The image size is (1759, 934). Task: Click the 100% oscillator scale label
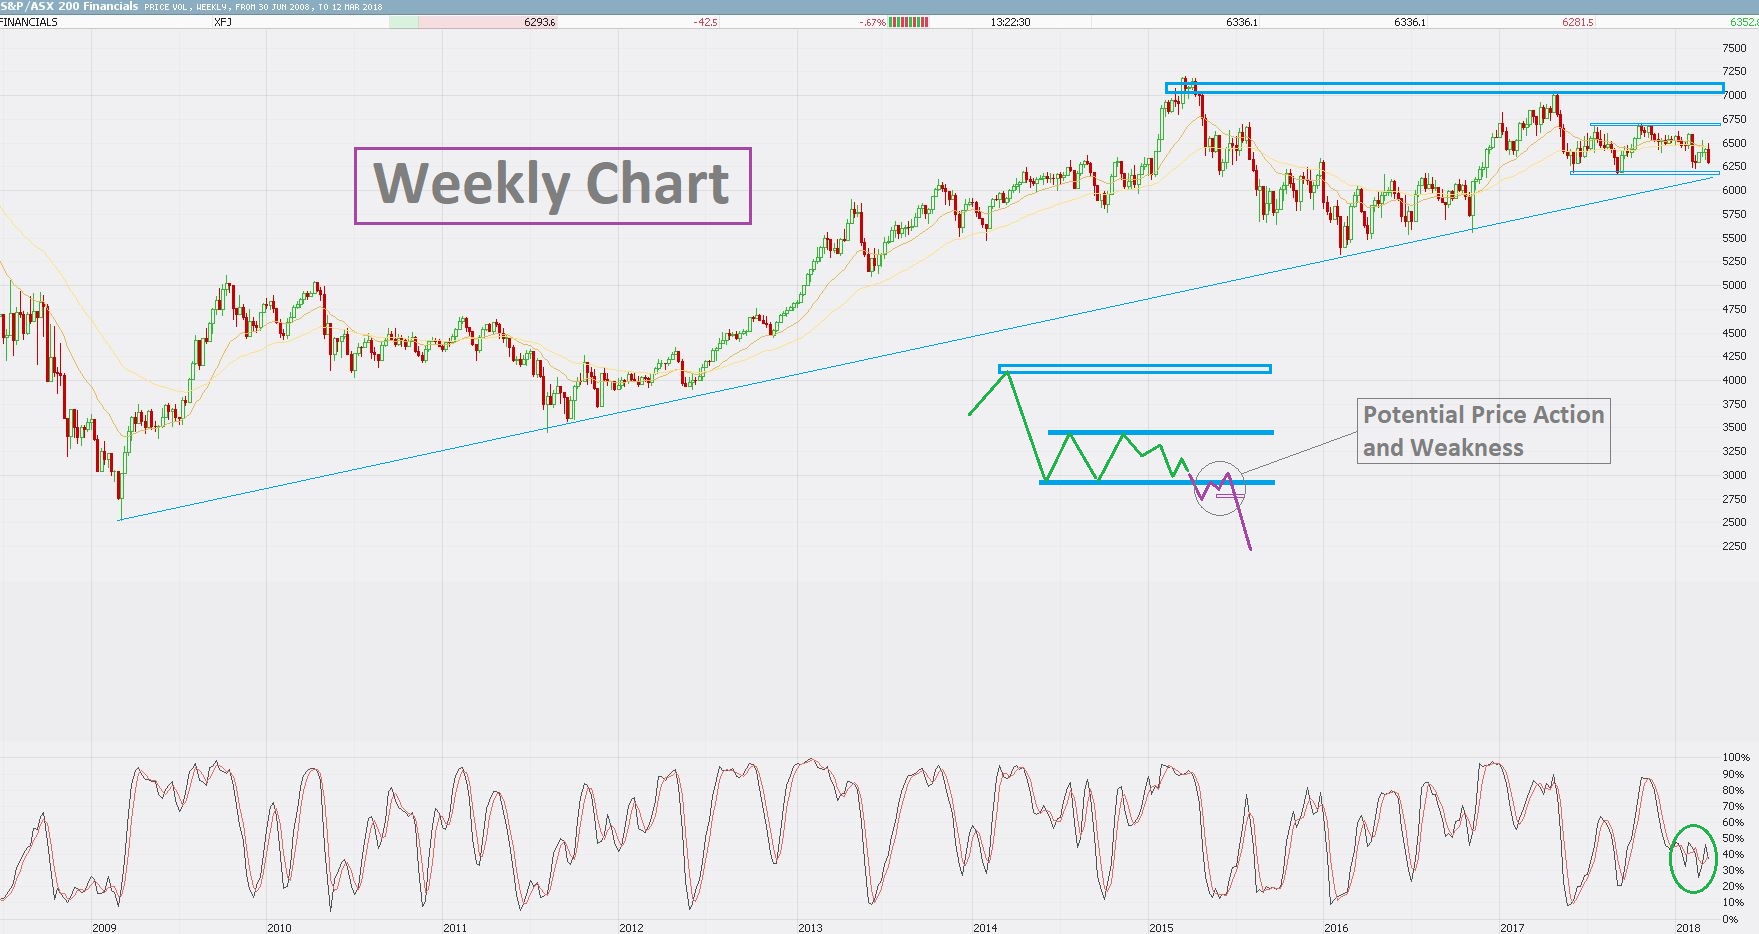[x=1736, y=758]
